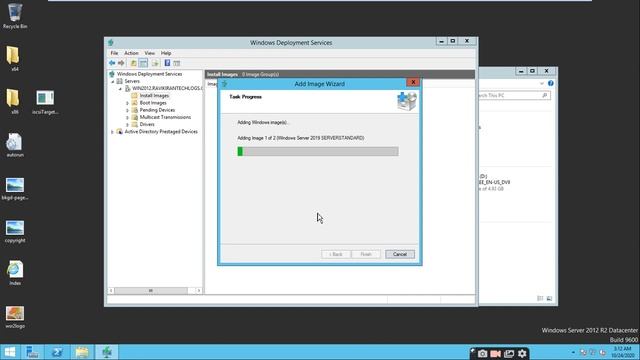This screenshot has height=360, width=640.
Task: Click the help icon in the Explorer window
Action: [551, 83]
